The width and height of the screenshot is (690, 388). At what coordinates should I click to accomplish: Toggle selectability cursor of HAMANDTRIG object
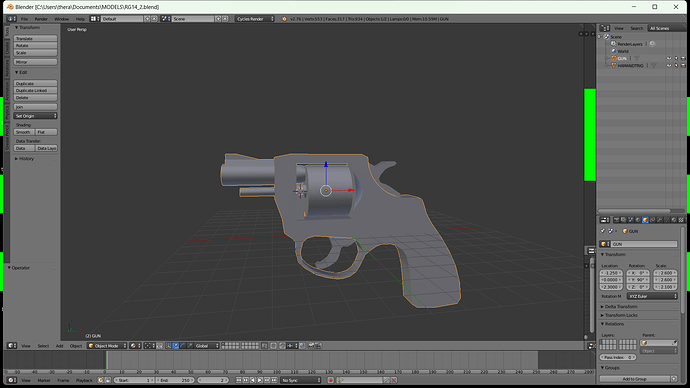point(676,66)
